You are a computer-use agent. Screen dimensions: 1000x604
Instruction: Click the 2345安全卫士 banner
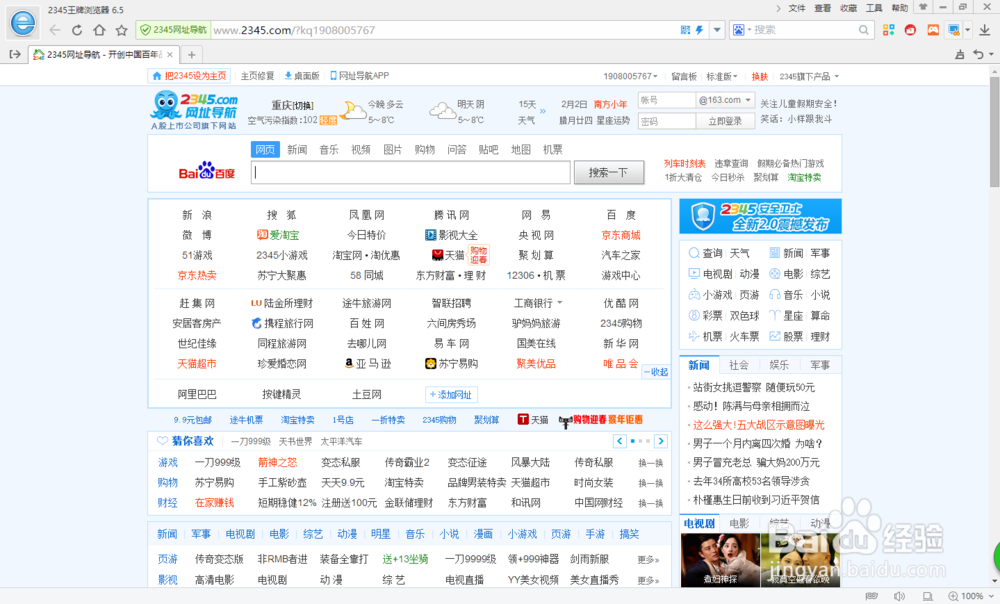tap(760, 216)
